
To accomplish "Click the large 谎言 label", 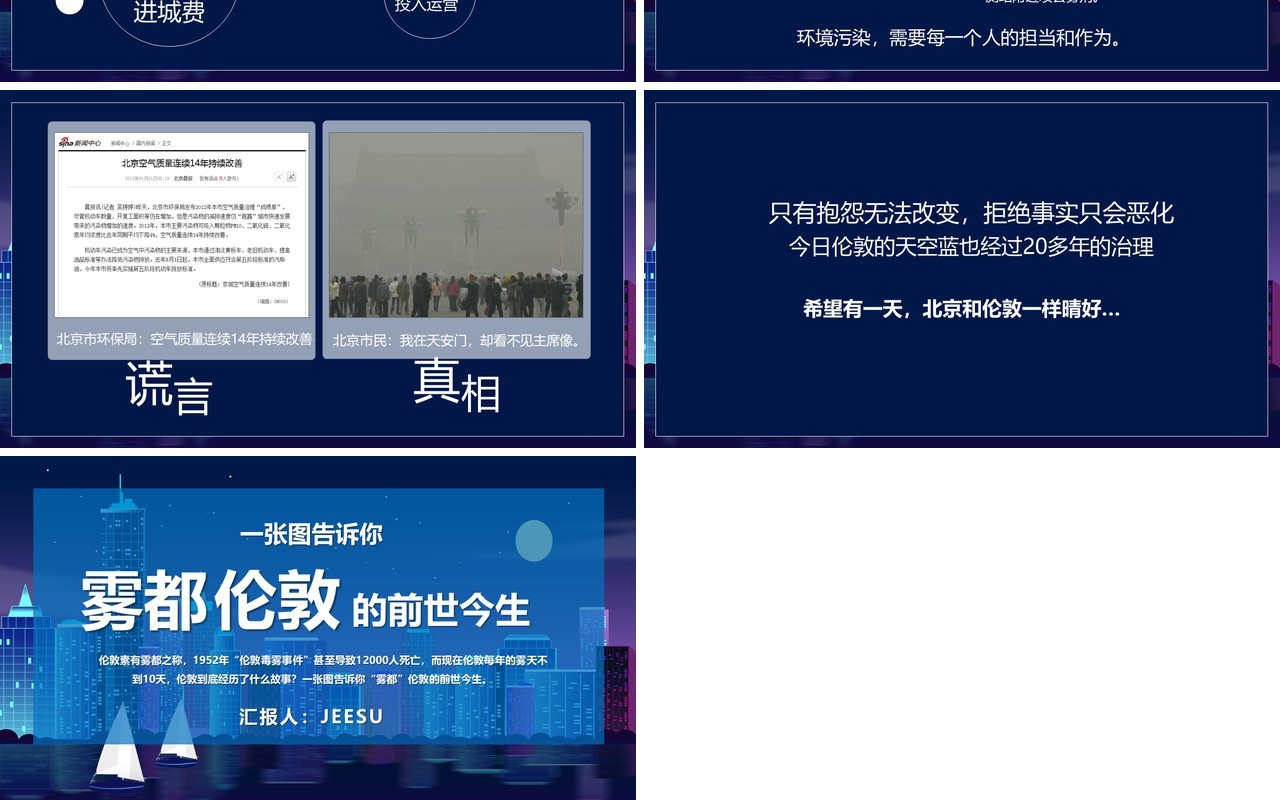I will 169,388.
